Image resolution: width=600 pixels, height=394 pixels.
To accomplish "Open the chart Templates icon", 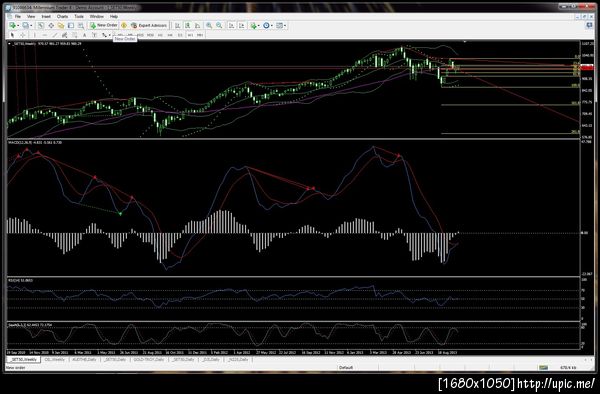I will click(279, 25).
